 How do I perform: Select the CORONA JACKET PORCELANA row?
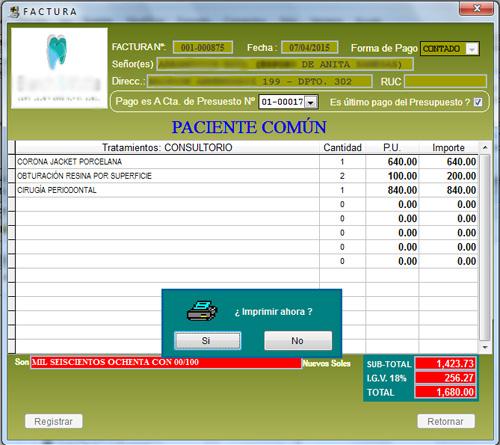(x=247, y=162)
